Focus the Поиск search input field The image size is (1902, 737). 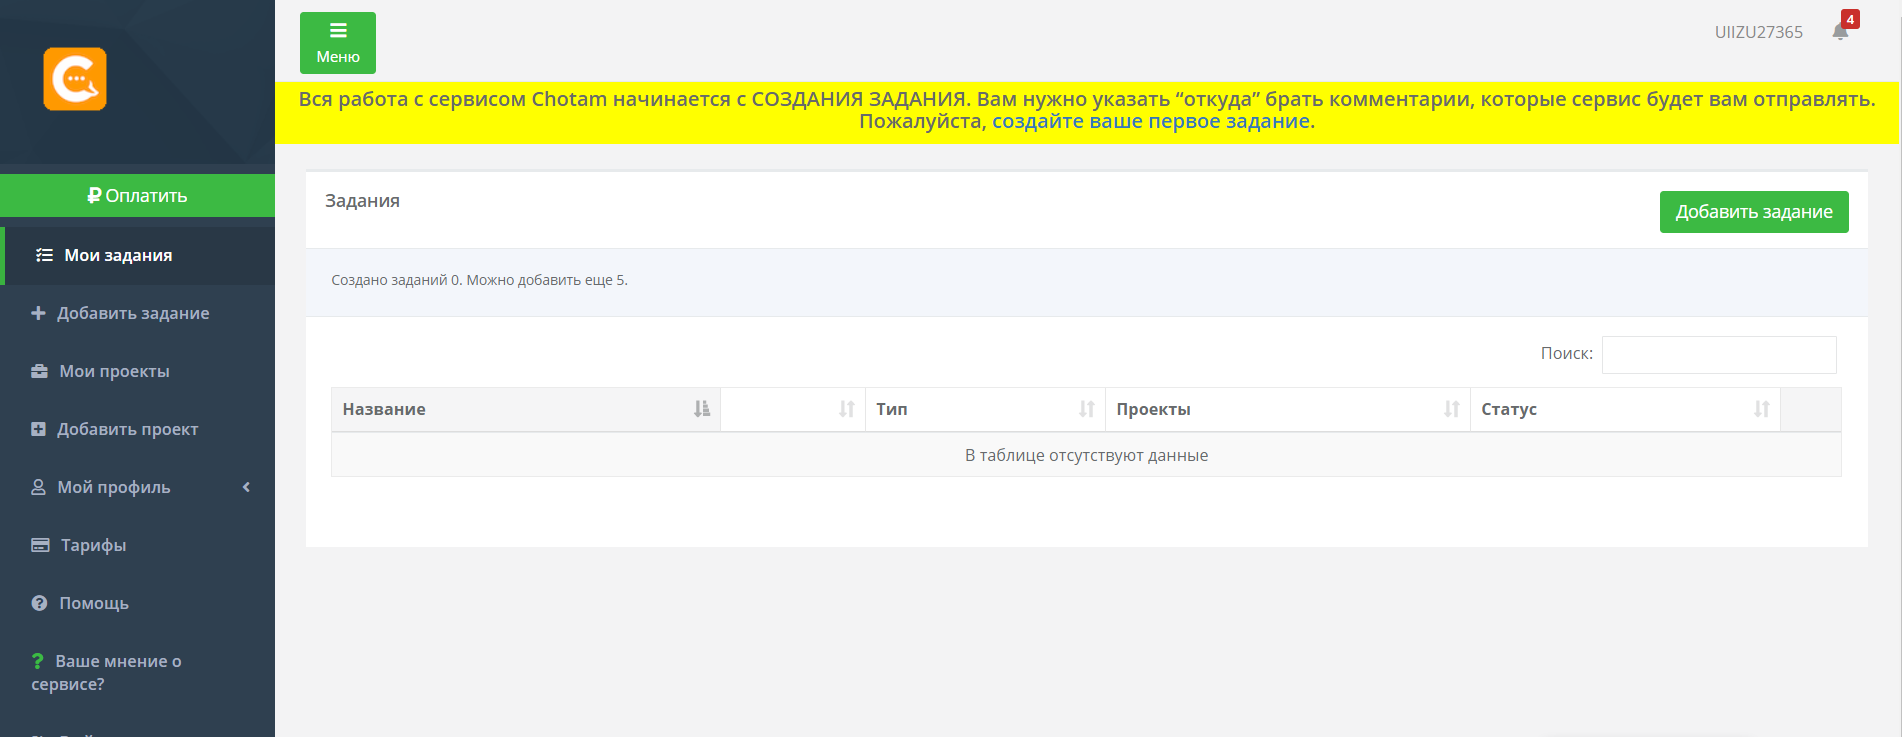pos(1718,355)
